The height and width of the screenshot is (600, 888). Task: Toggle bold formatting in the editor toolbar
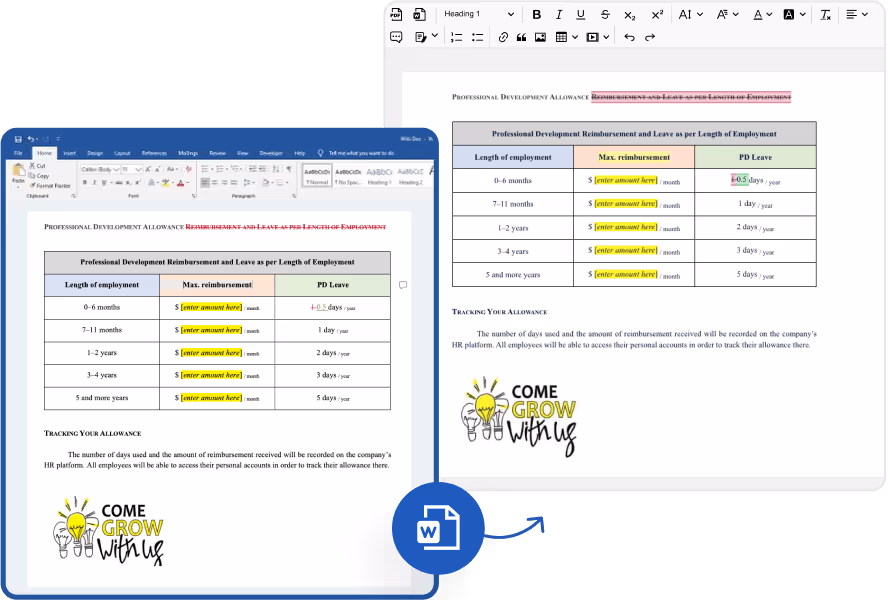tap(537, 14)
